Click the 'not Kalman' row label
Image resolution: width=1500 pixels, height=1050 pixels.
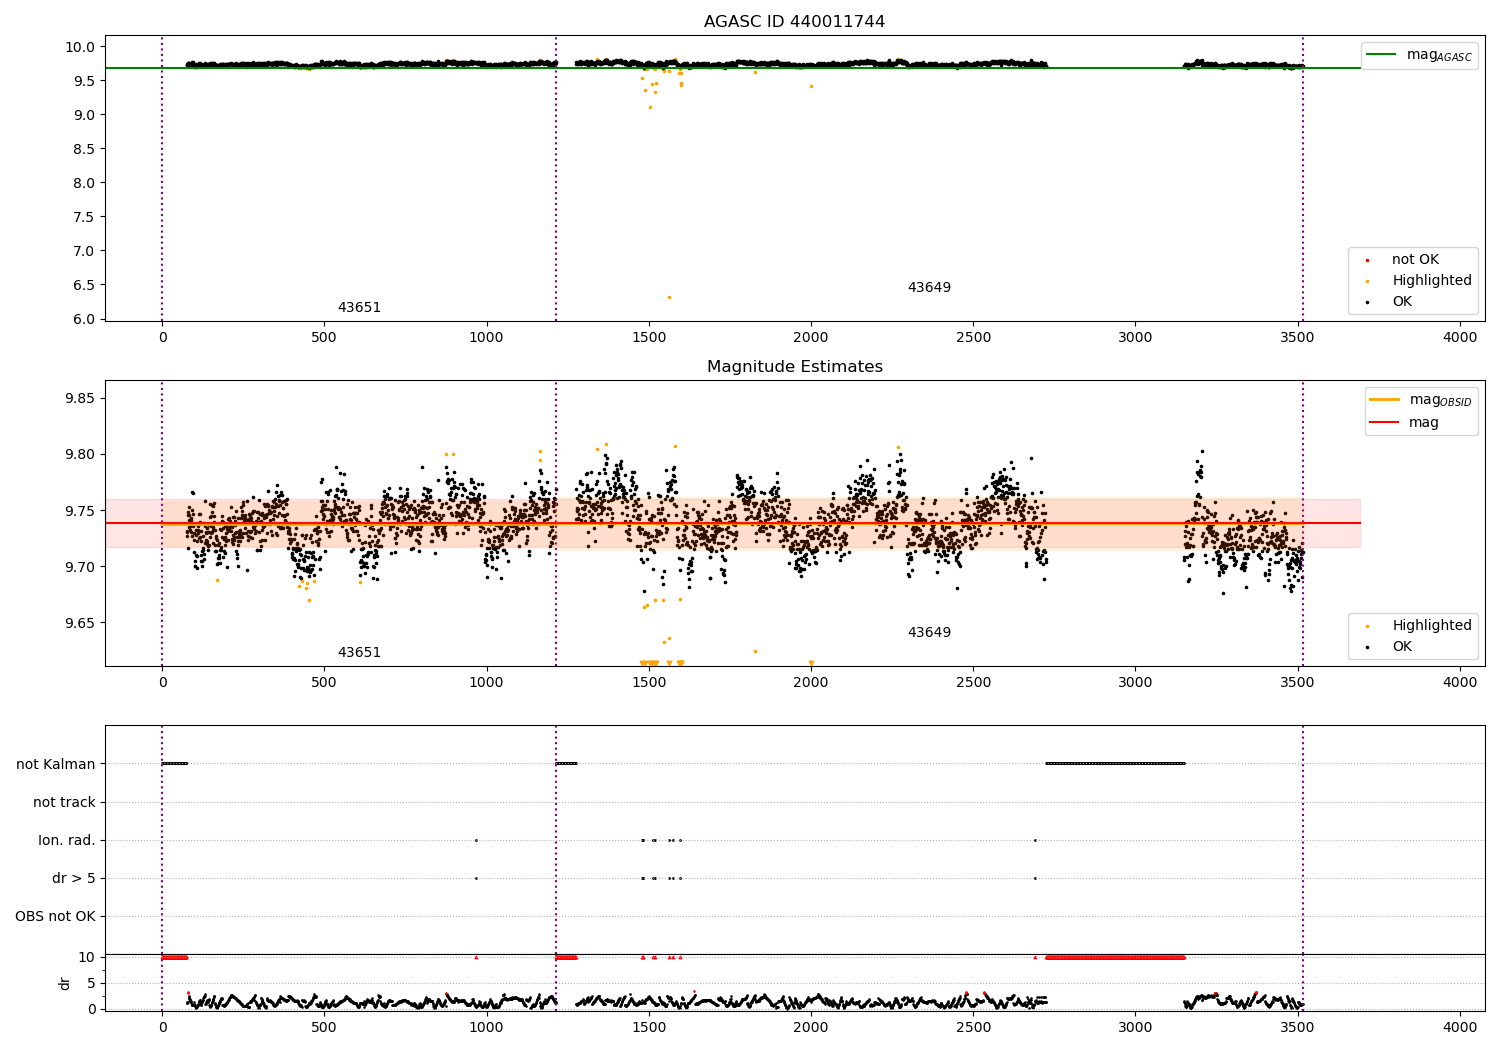tap(56, 764)
